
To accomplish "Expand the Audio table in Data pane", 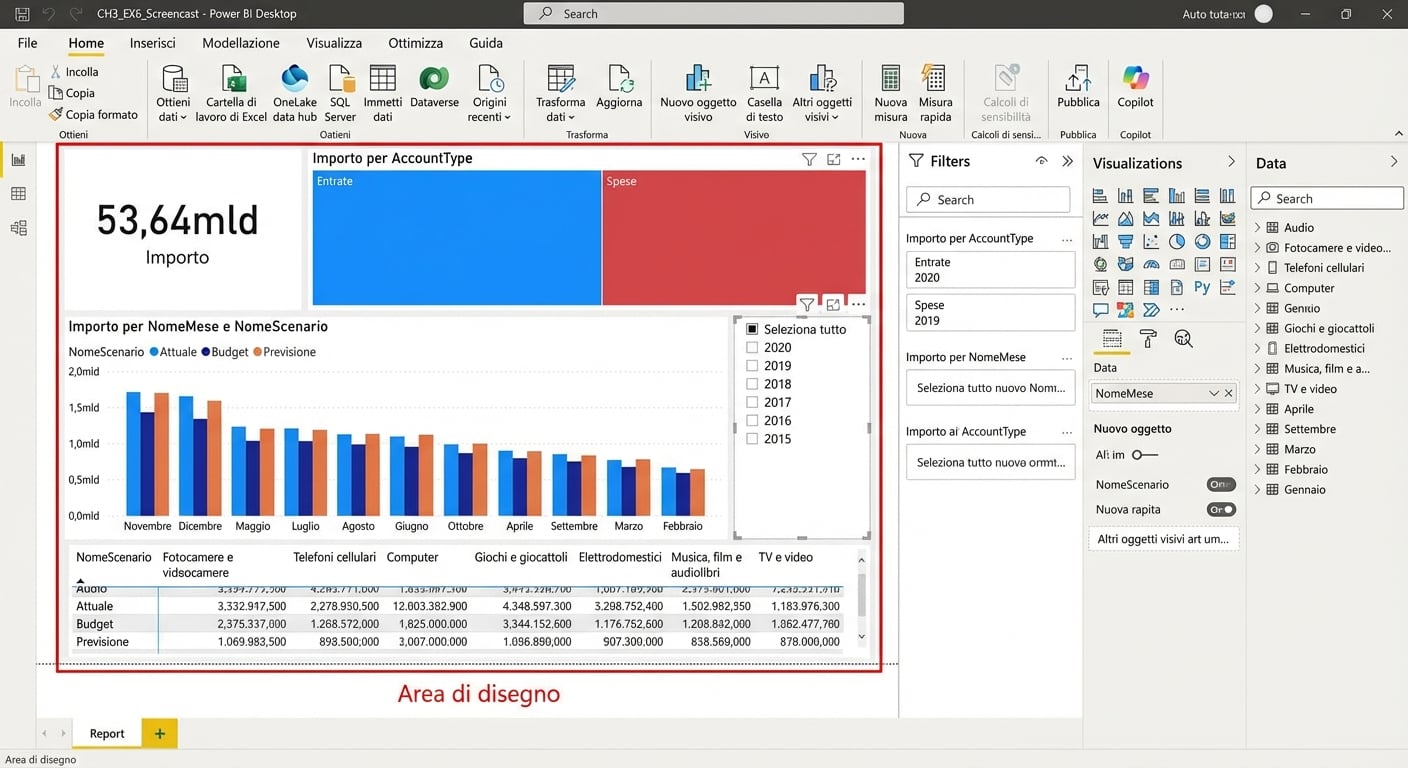I will tap(1258, 228).
